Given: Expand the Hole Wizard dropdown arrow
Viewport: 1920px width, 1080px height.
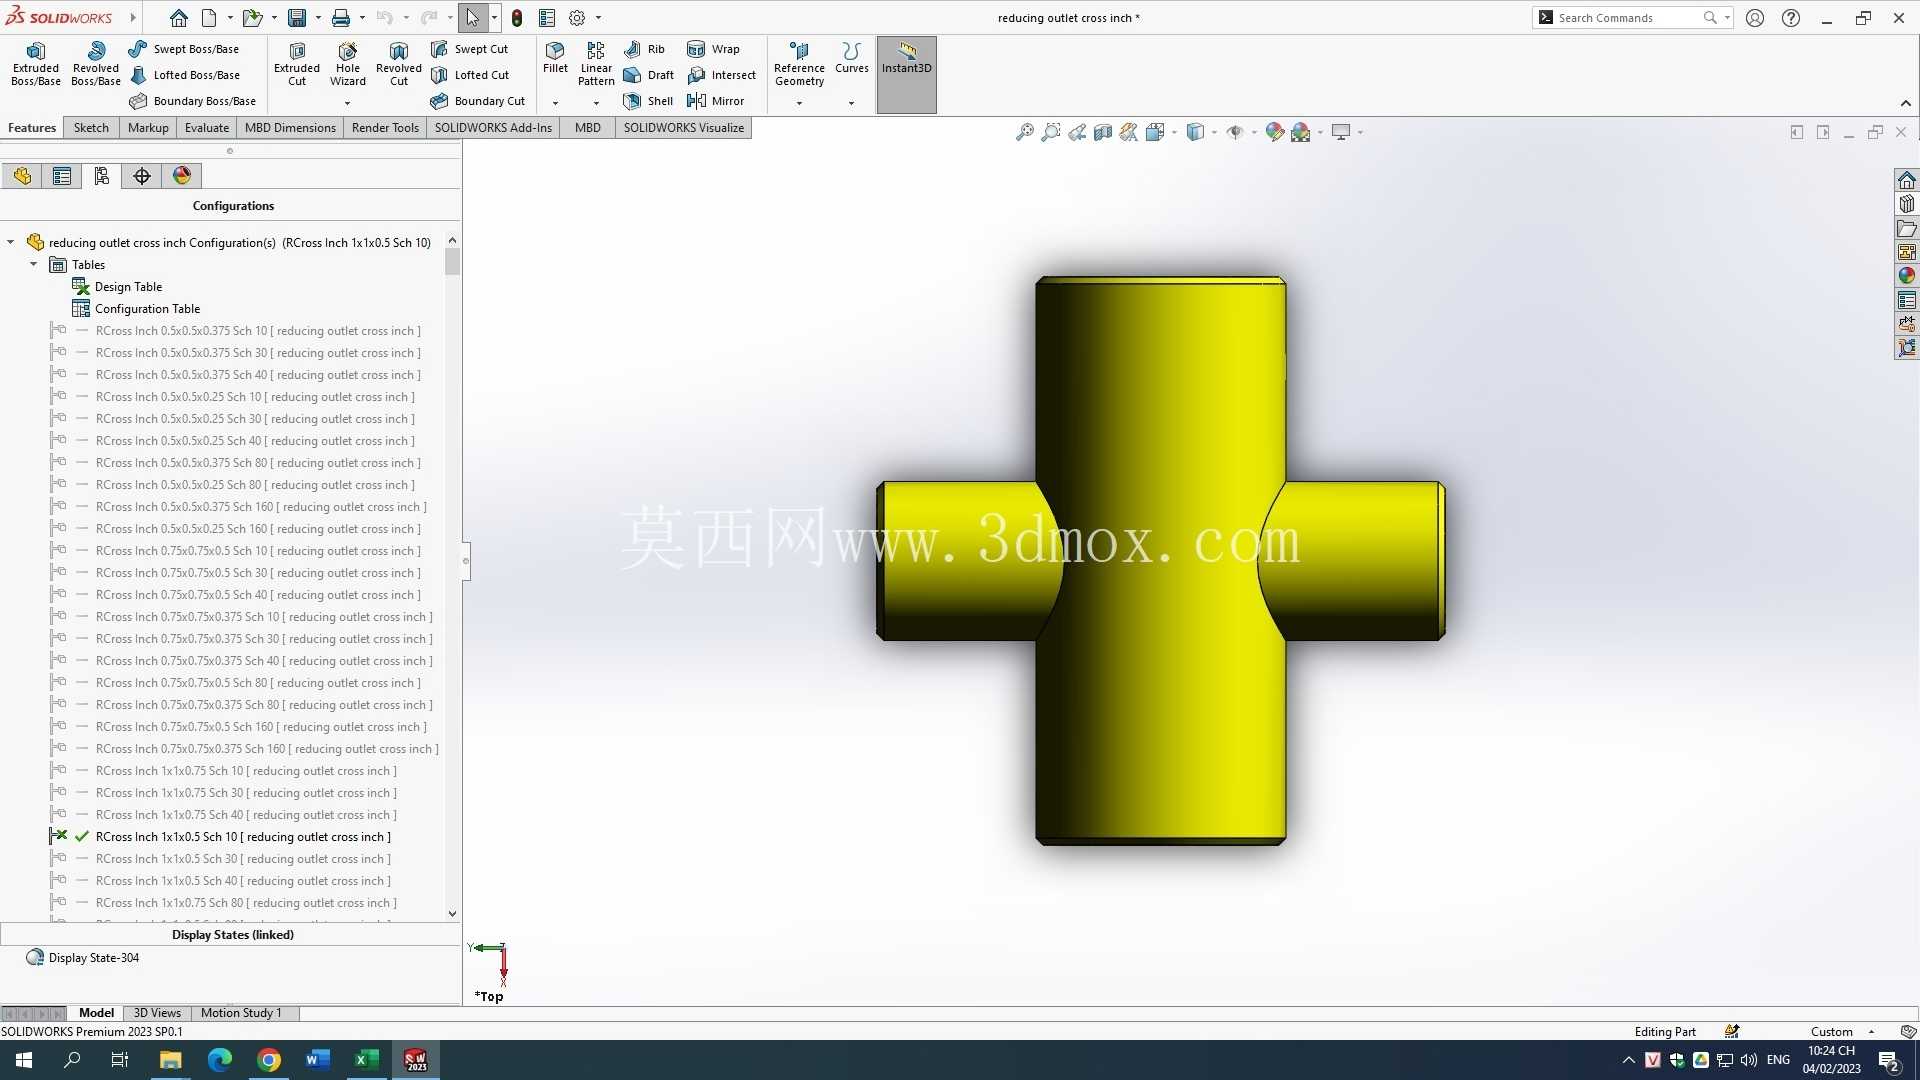Looking at the screenshot, I should [348, 103].
